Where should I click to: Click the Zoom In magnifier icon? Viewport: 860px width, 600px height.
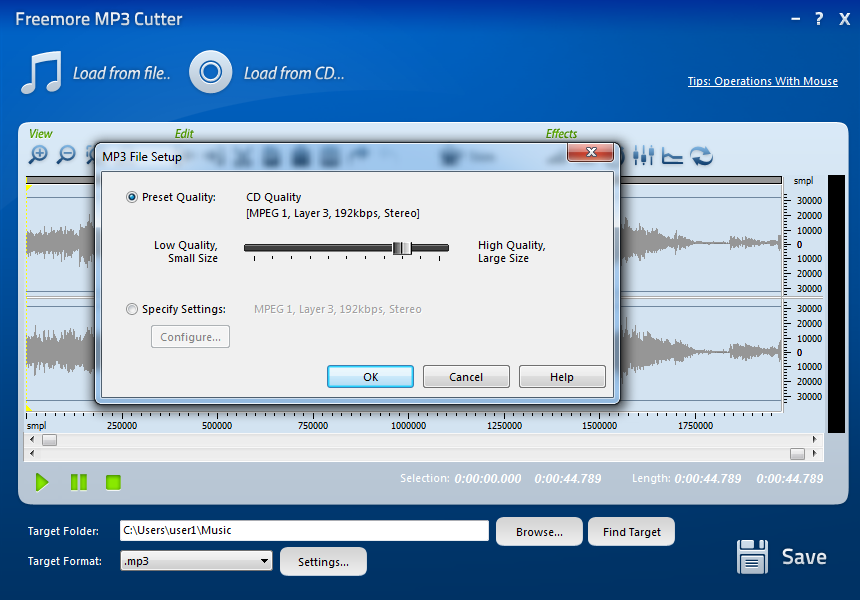point(38,155)
